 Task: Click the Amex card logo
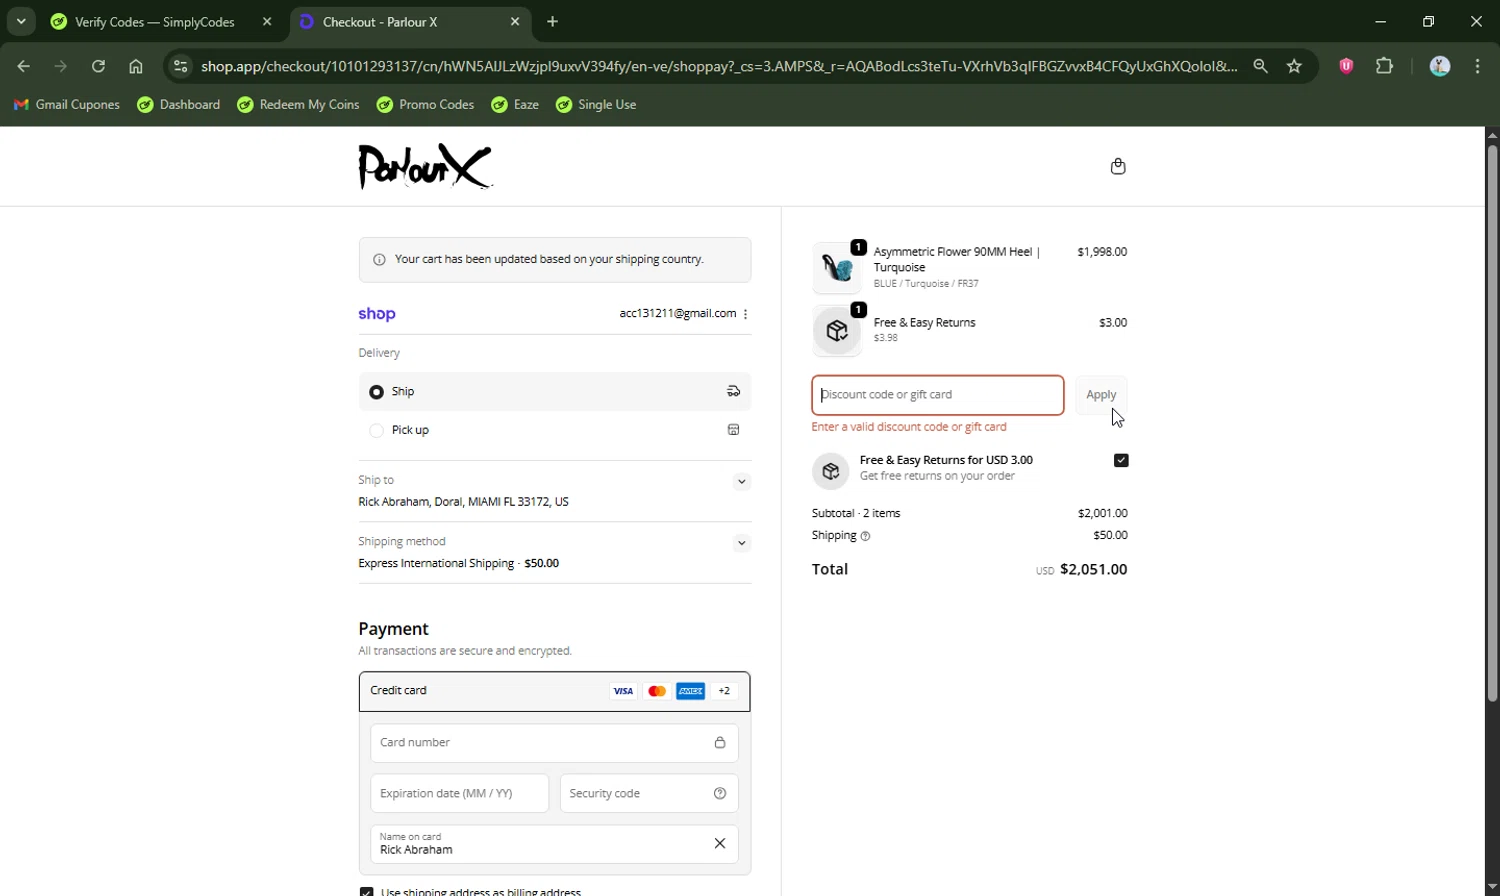[x=690, y=691]
